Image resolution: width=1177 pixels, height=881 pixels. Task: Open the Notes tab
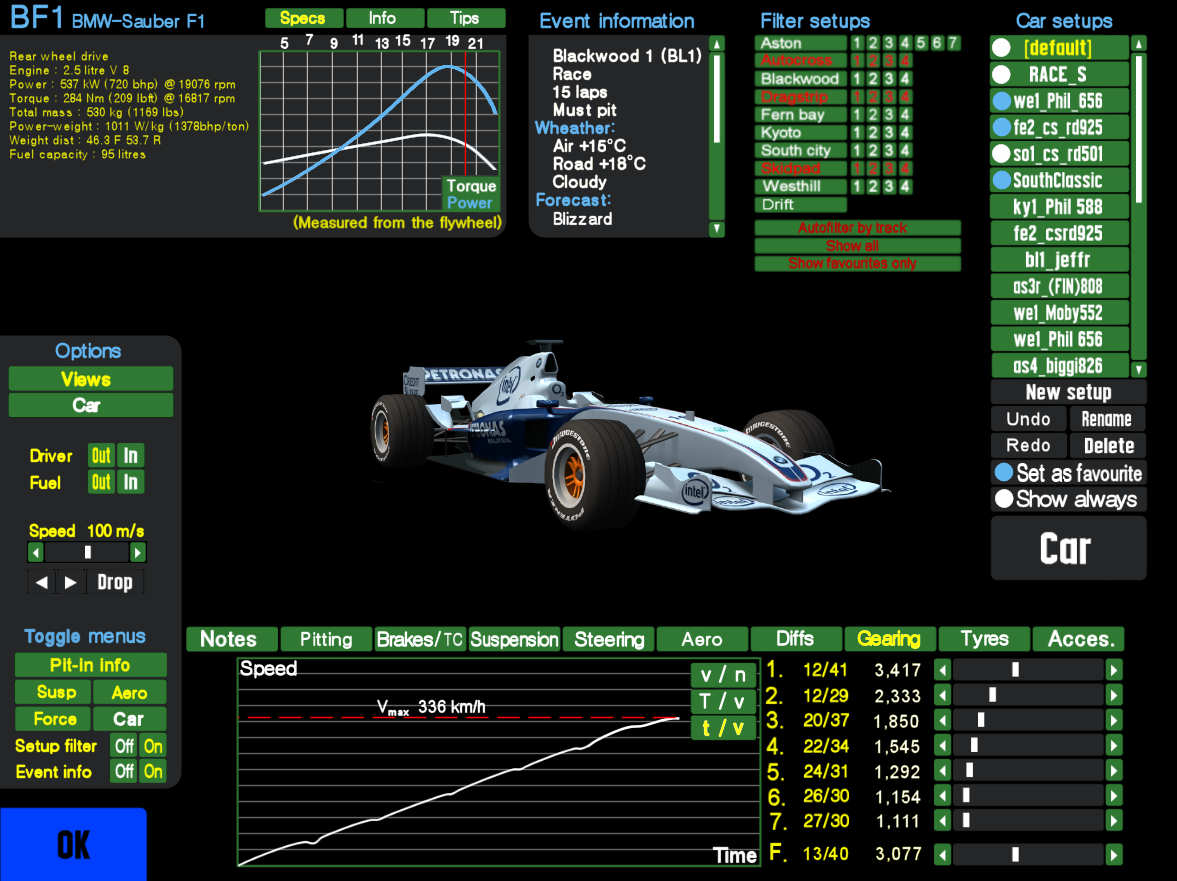[x=232, y=639]
